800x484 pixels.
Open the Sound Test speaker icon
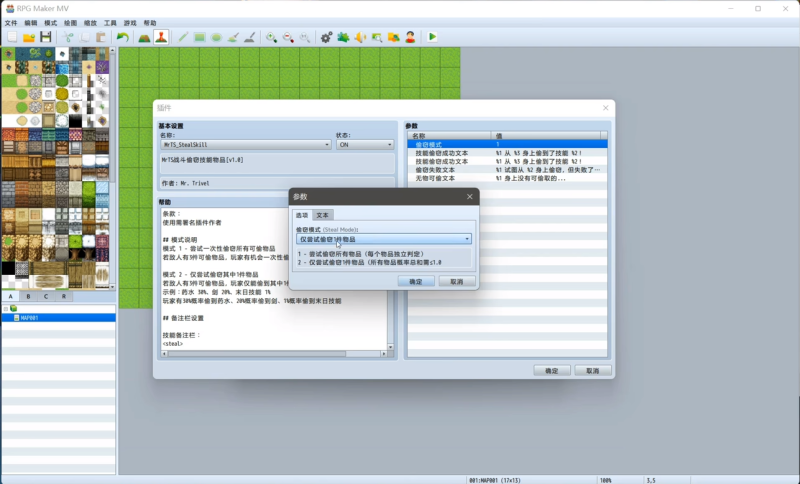point(360,37)
